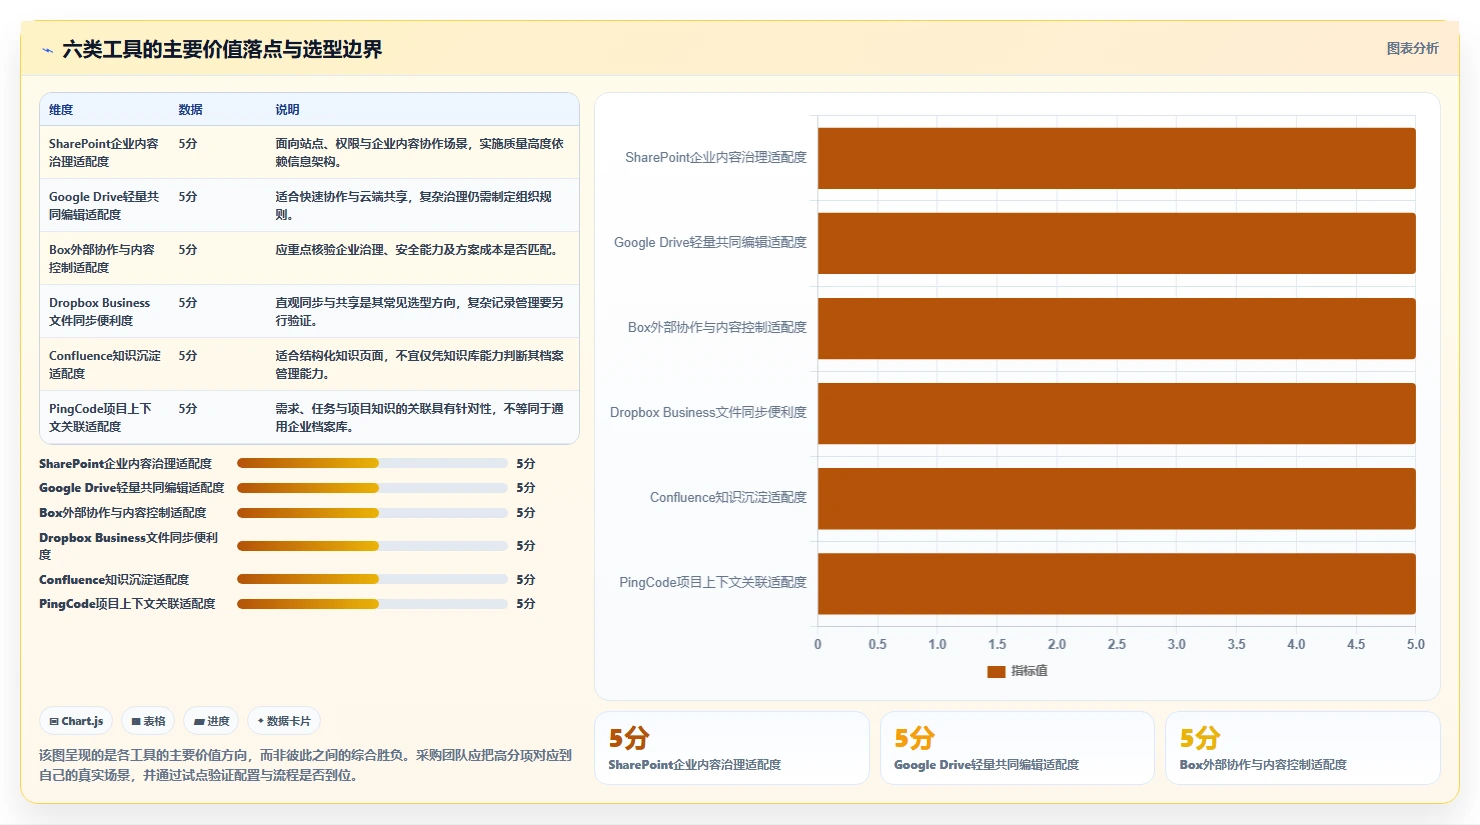Click the 5分 value in the SharePoint table row

point(188,144)
